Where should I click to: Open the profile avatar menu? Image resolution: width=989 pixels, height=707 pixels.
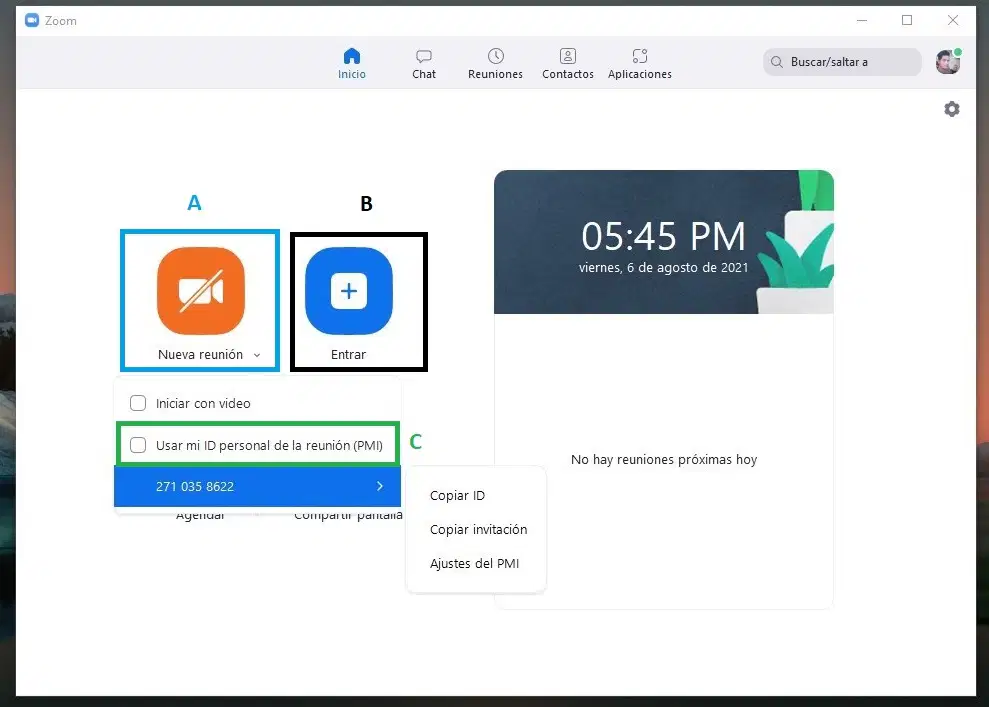[x=948, y=62]
